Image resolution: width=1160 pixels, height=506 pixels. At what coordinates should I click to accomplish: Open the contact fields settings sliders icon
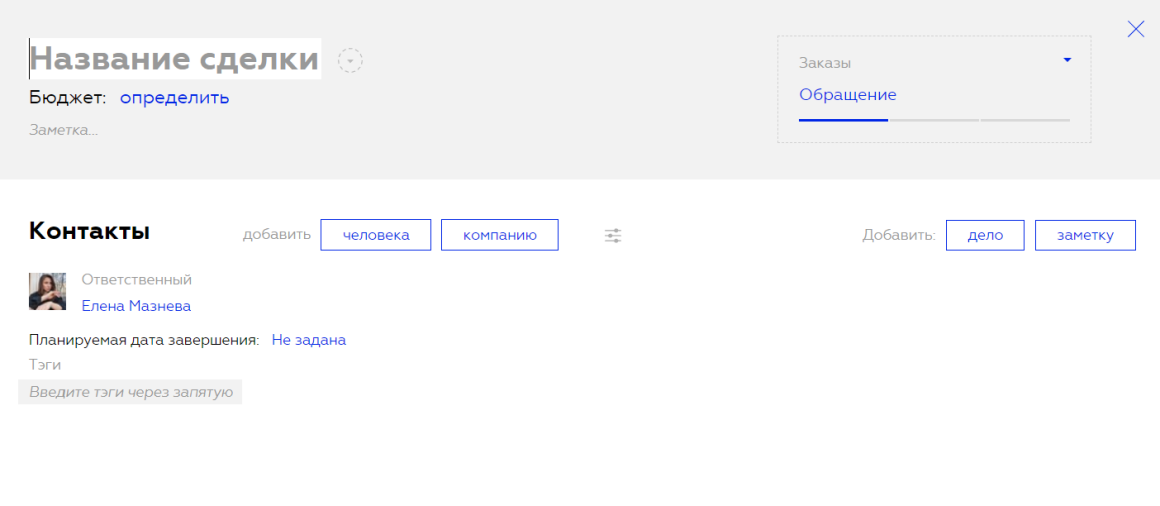point(613,236)
